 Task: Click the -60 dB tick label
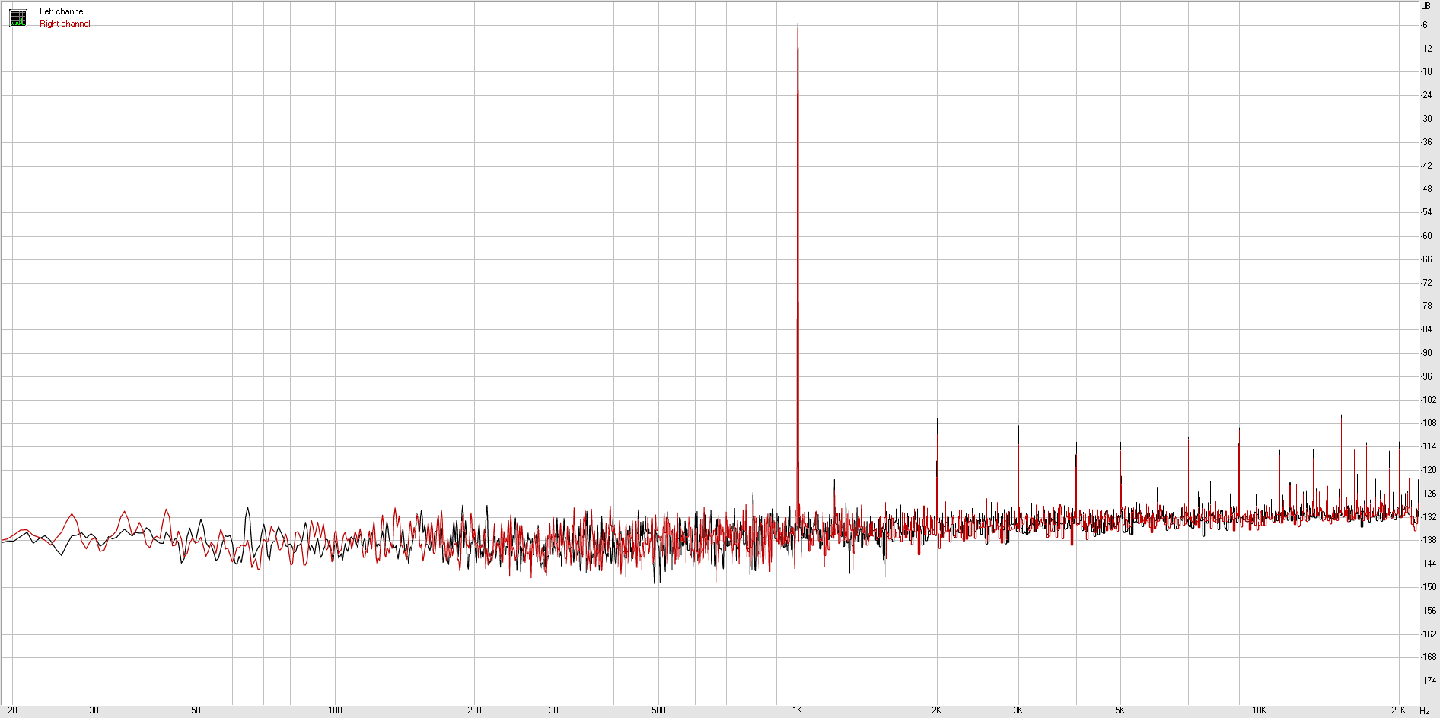pos(1425,235)
